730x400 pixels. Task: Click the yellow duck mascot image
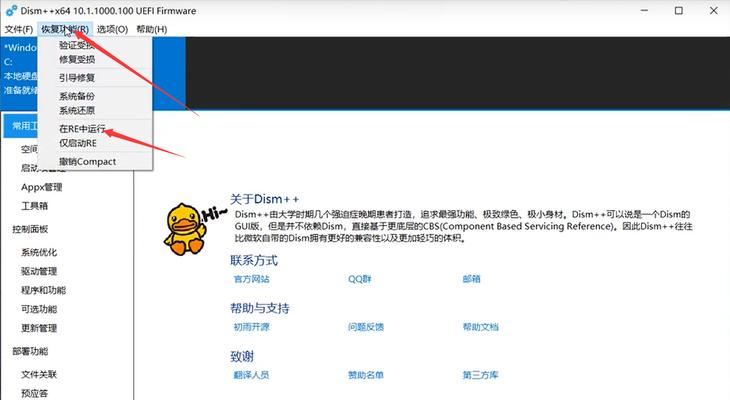(185, 229)
